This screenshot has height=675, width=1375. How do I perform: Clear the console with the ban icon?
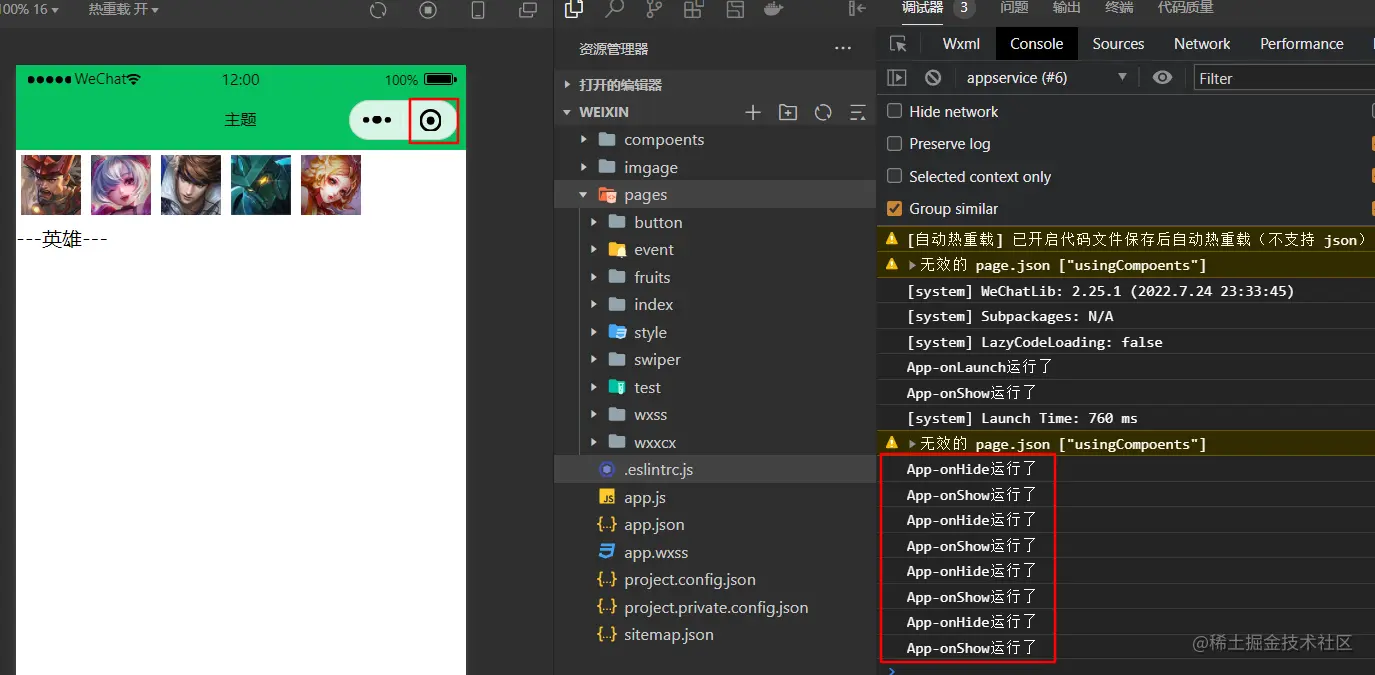point(933,77)
